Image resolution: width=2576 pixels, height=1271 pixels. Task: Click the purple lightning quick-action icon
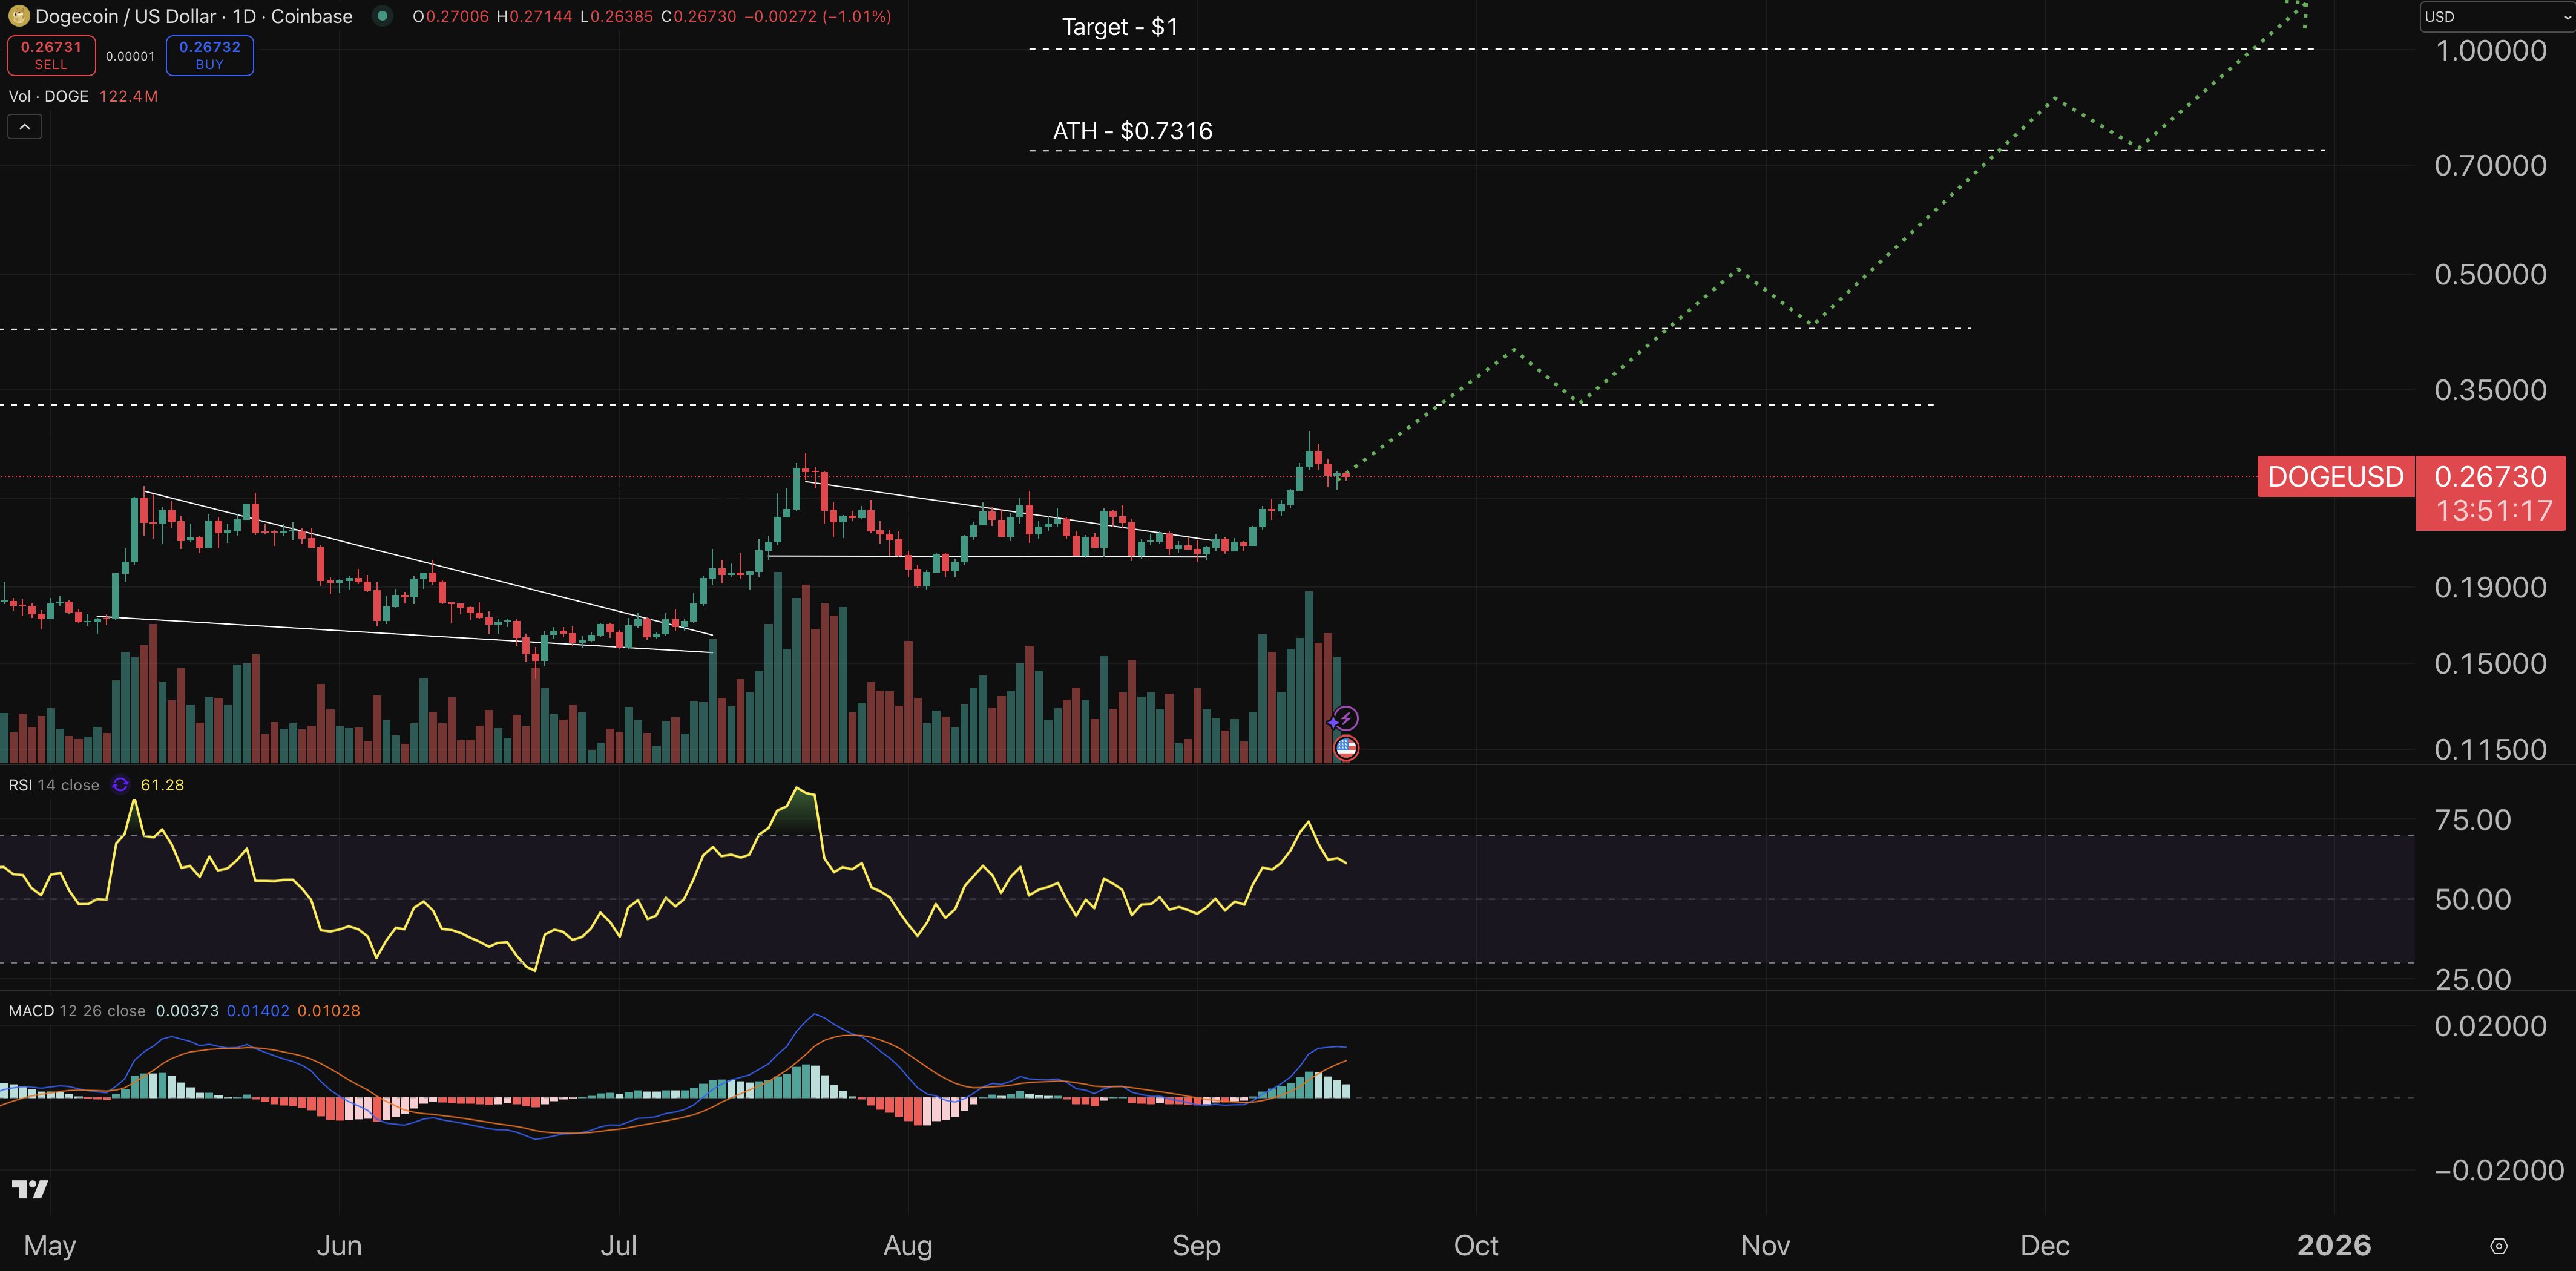pos(1346,716)
